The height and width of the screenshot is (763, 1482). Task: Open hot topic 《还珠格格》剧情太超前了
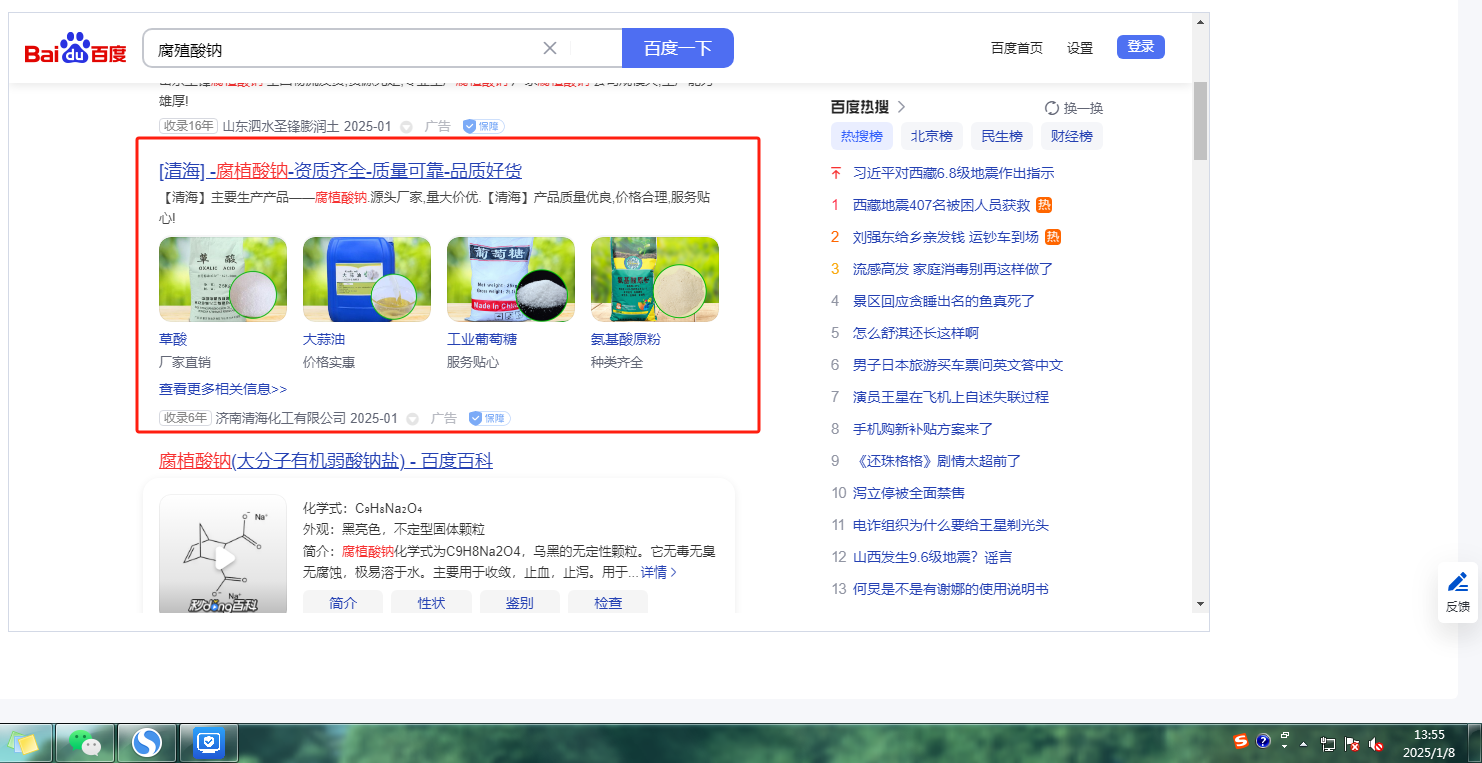[937, 461]
